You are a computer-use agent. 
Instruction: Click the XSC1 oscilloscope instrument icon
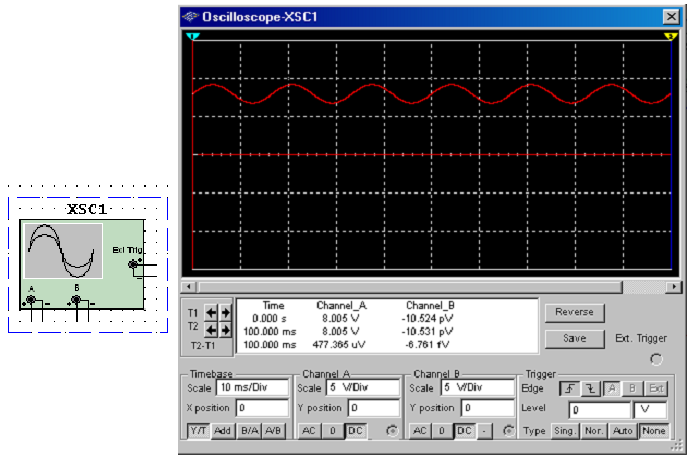point(64,250)
